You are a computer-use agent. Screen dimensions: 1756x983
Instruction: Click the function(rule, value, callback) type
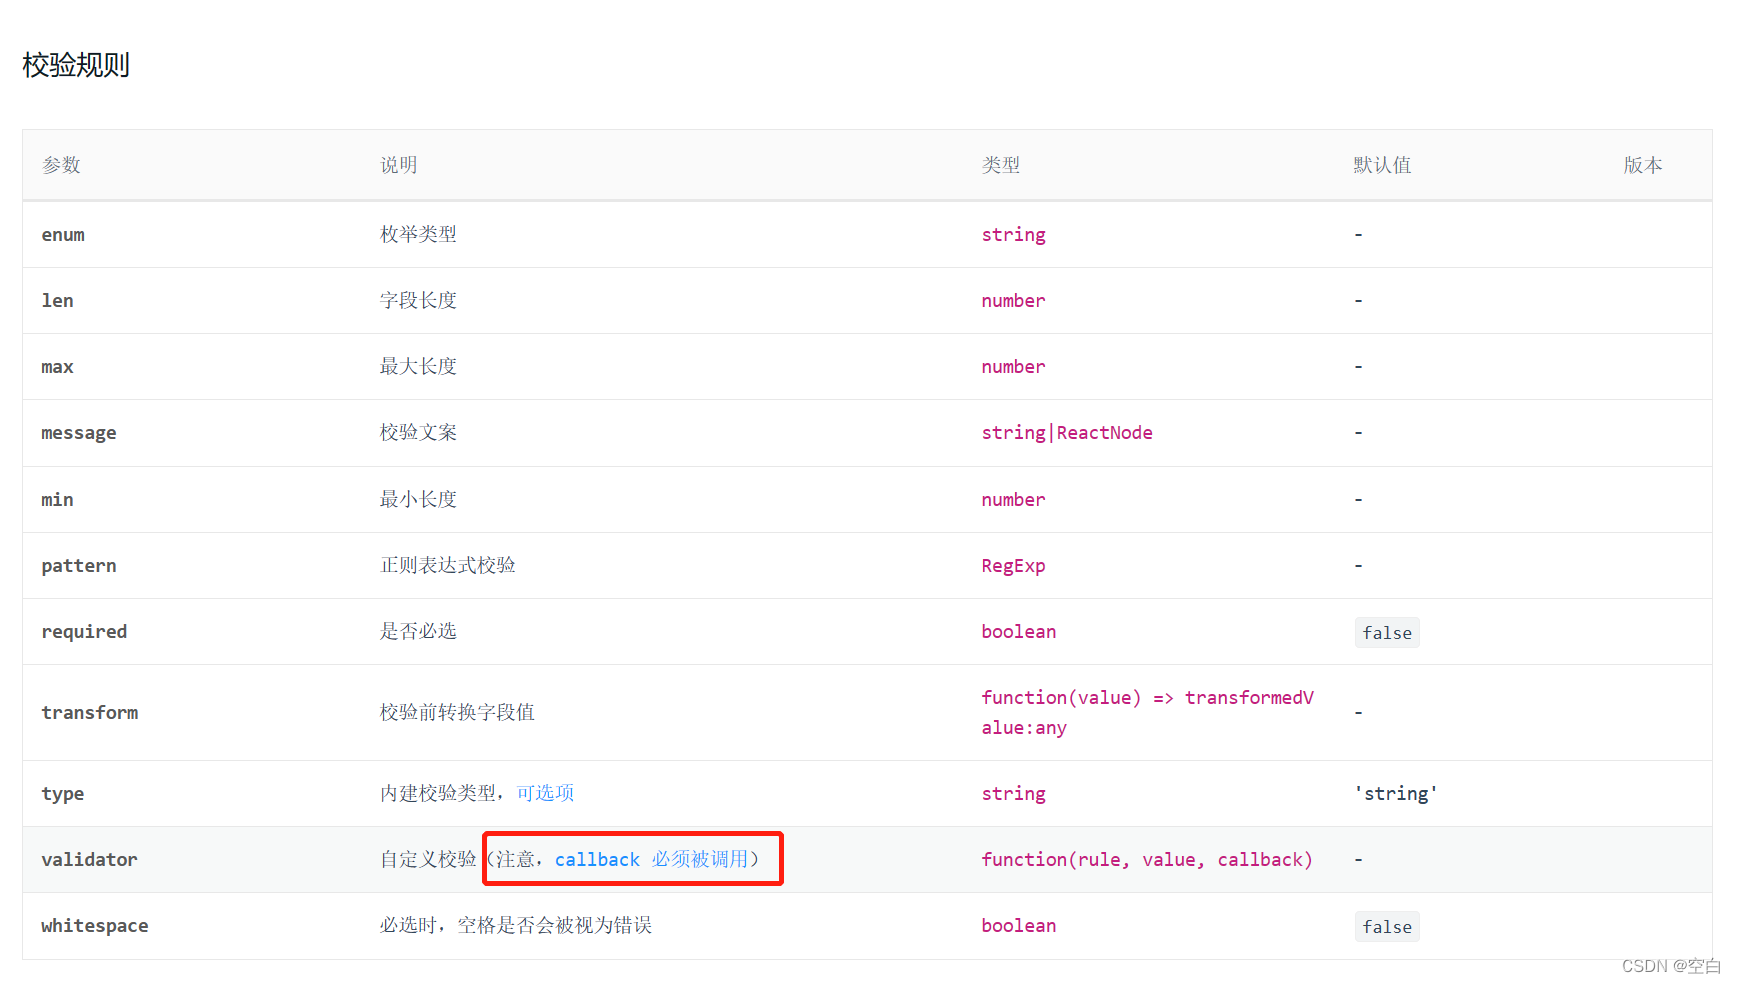coord(1147,860)
